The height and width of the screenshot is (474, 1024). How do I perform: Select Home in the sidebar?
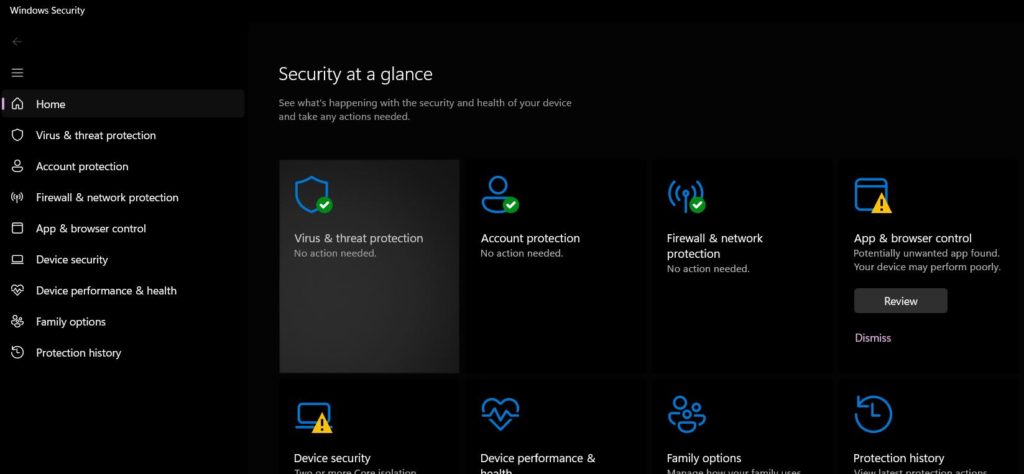50,104
